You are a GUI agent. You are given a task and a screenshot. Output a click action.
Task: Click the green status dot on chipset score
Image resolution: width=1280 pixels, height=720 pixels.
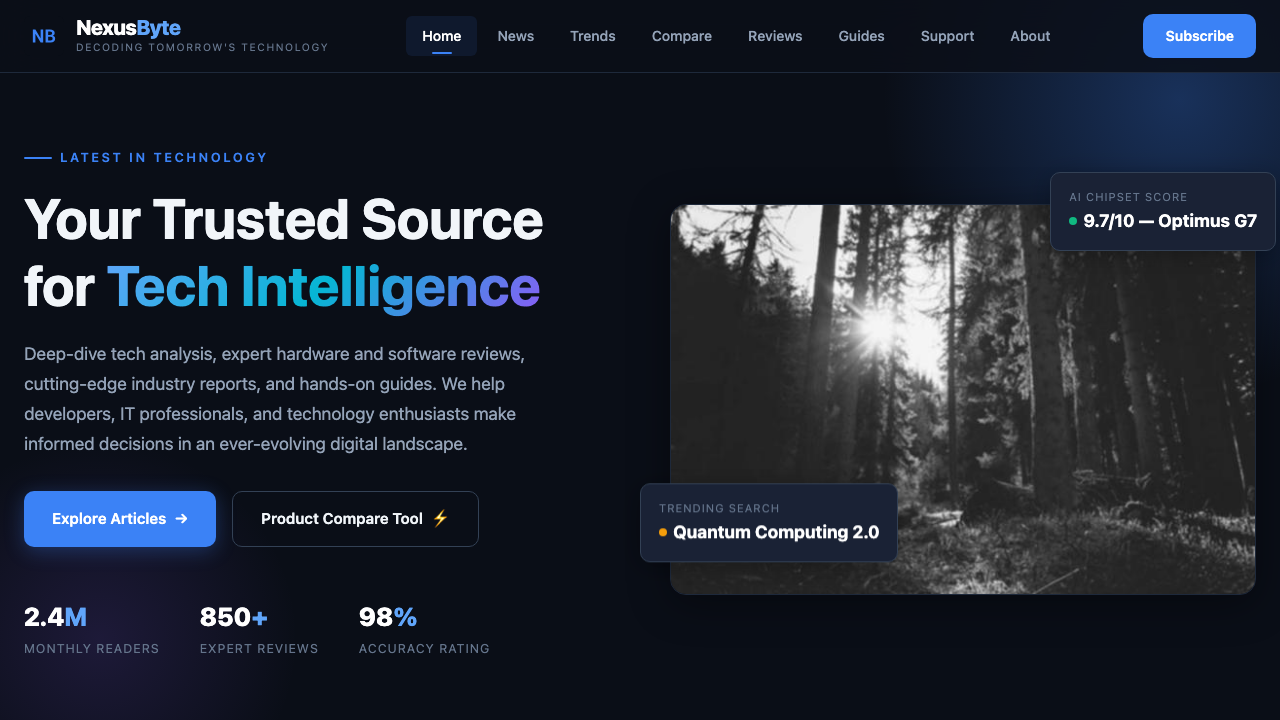pyautogui.click(x=1073, y=221)
